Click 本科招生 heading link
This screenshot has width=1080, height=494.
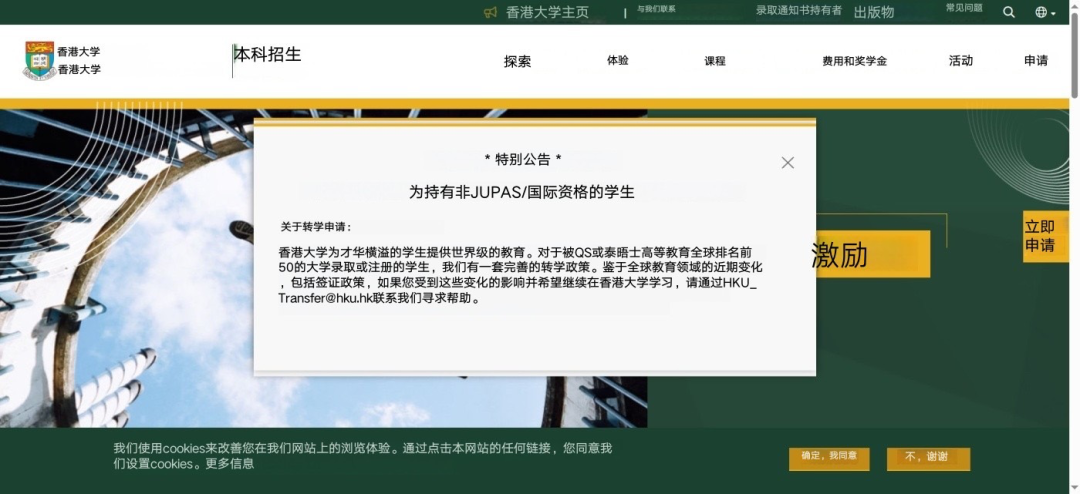[x=268, y=54]
